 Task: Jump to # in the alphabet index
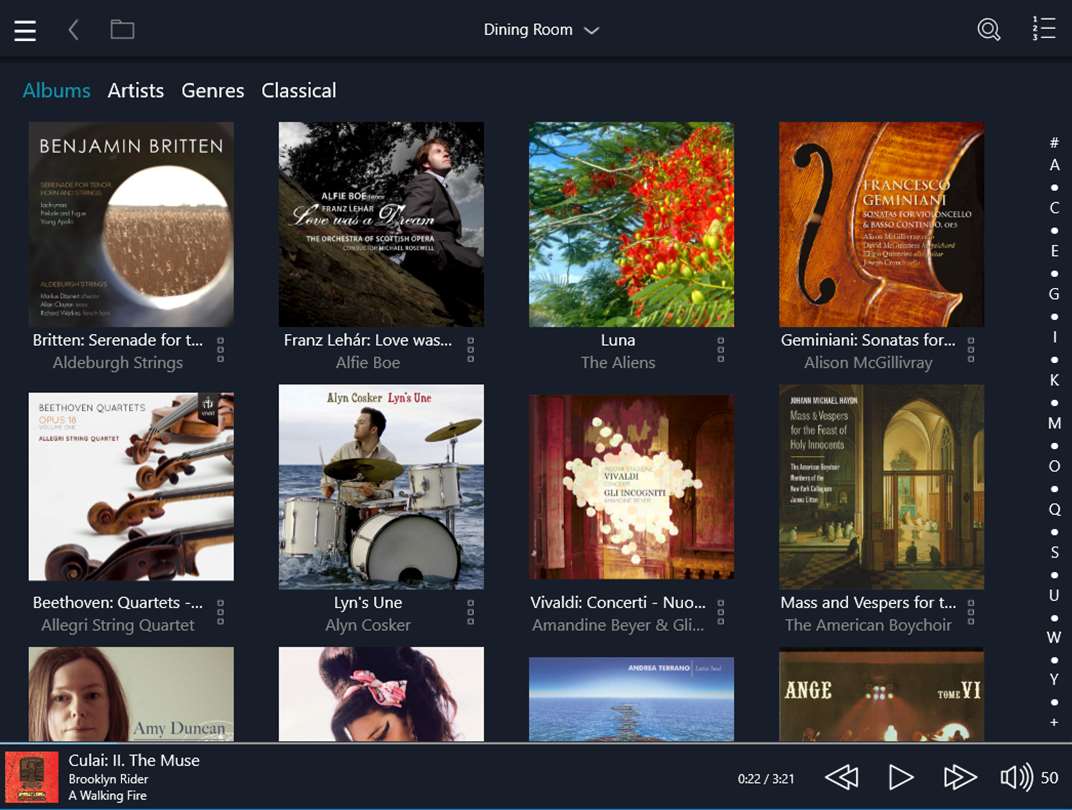tap(1054, 143)
